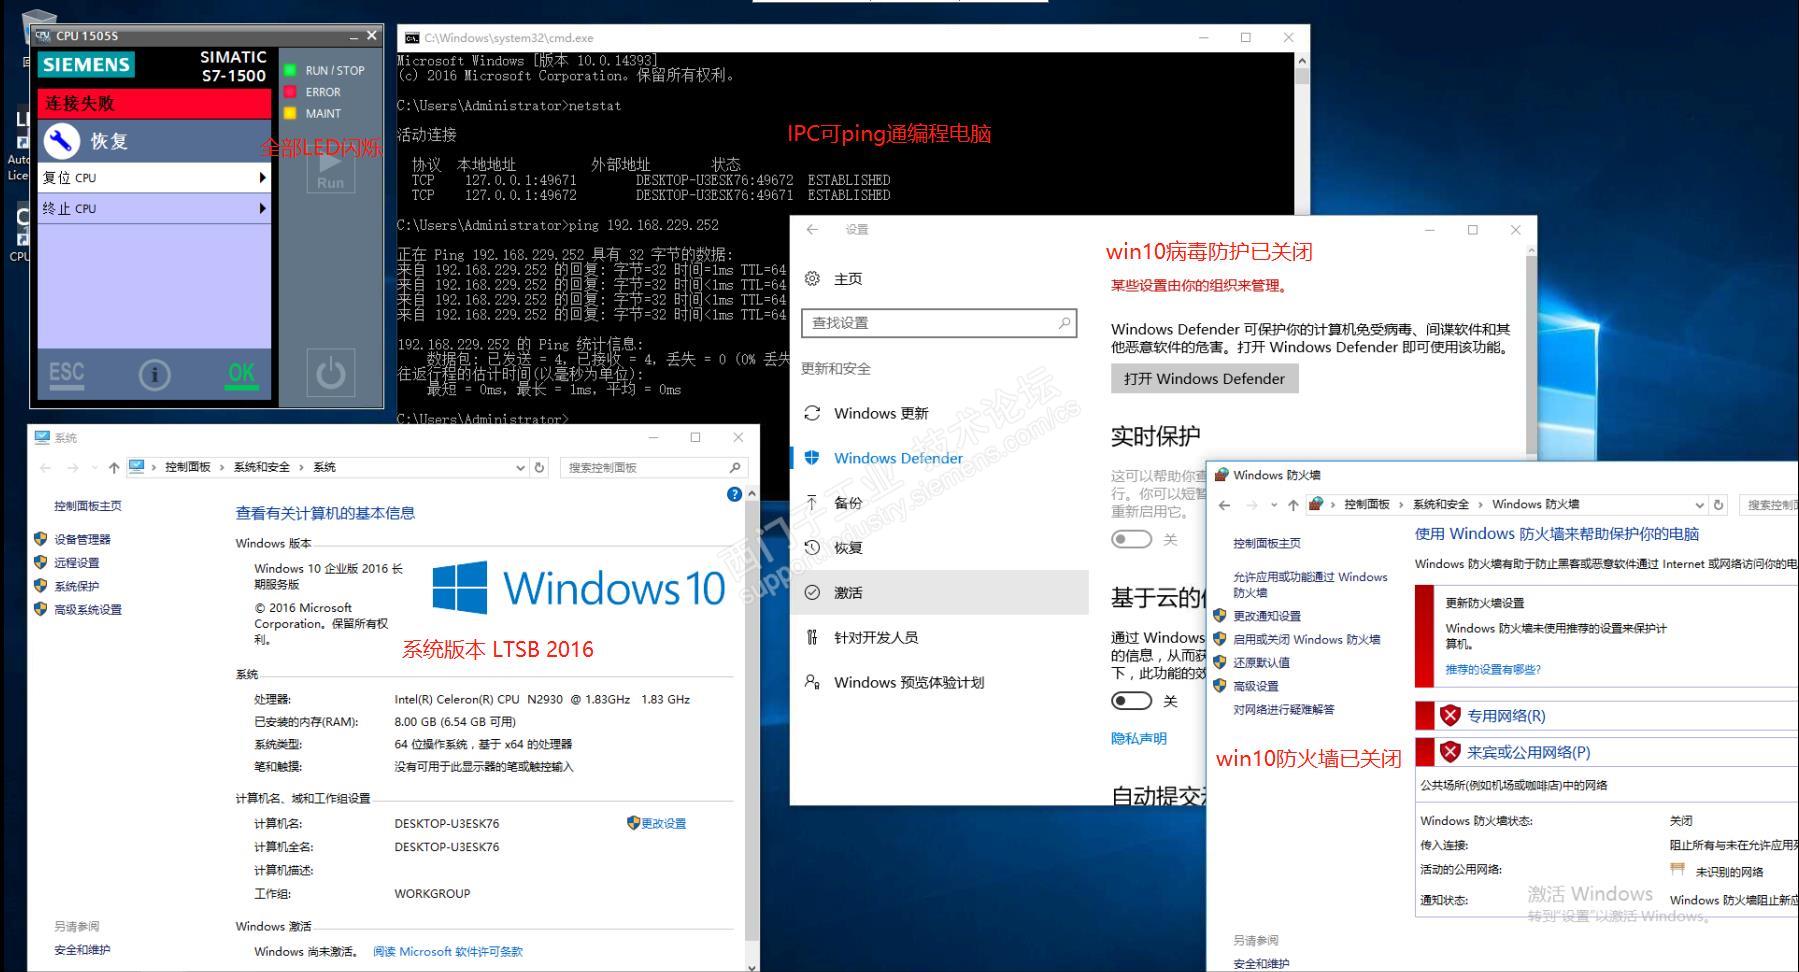Click 允许应用或功能通过 Windows 防火墙 link
The width and height of the screenshot is (1799, 972).
pyautogui.click(x=1310, y=585)
